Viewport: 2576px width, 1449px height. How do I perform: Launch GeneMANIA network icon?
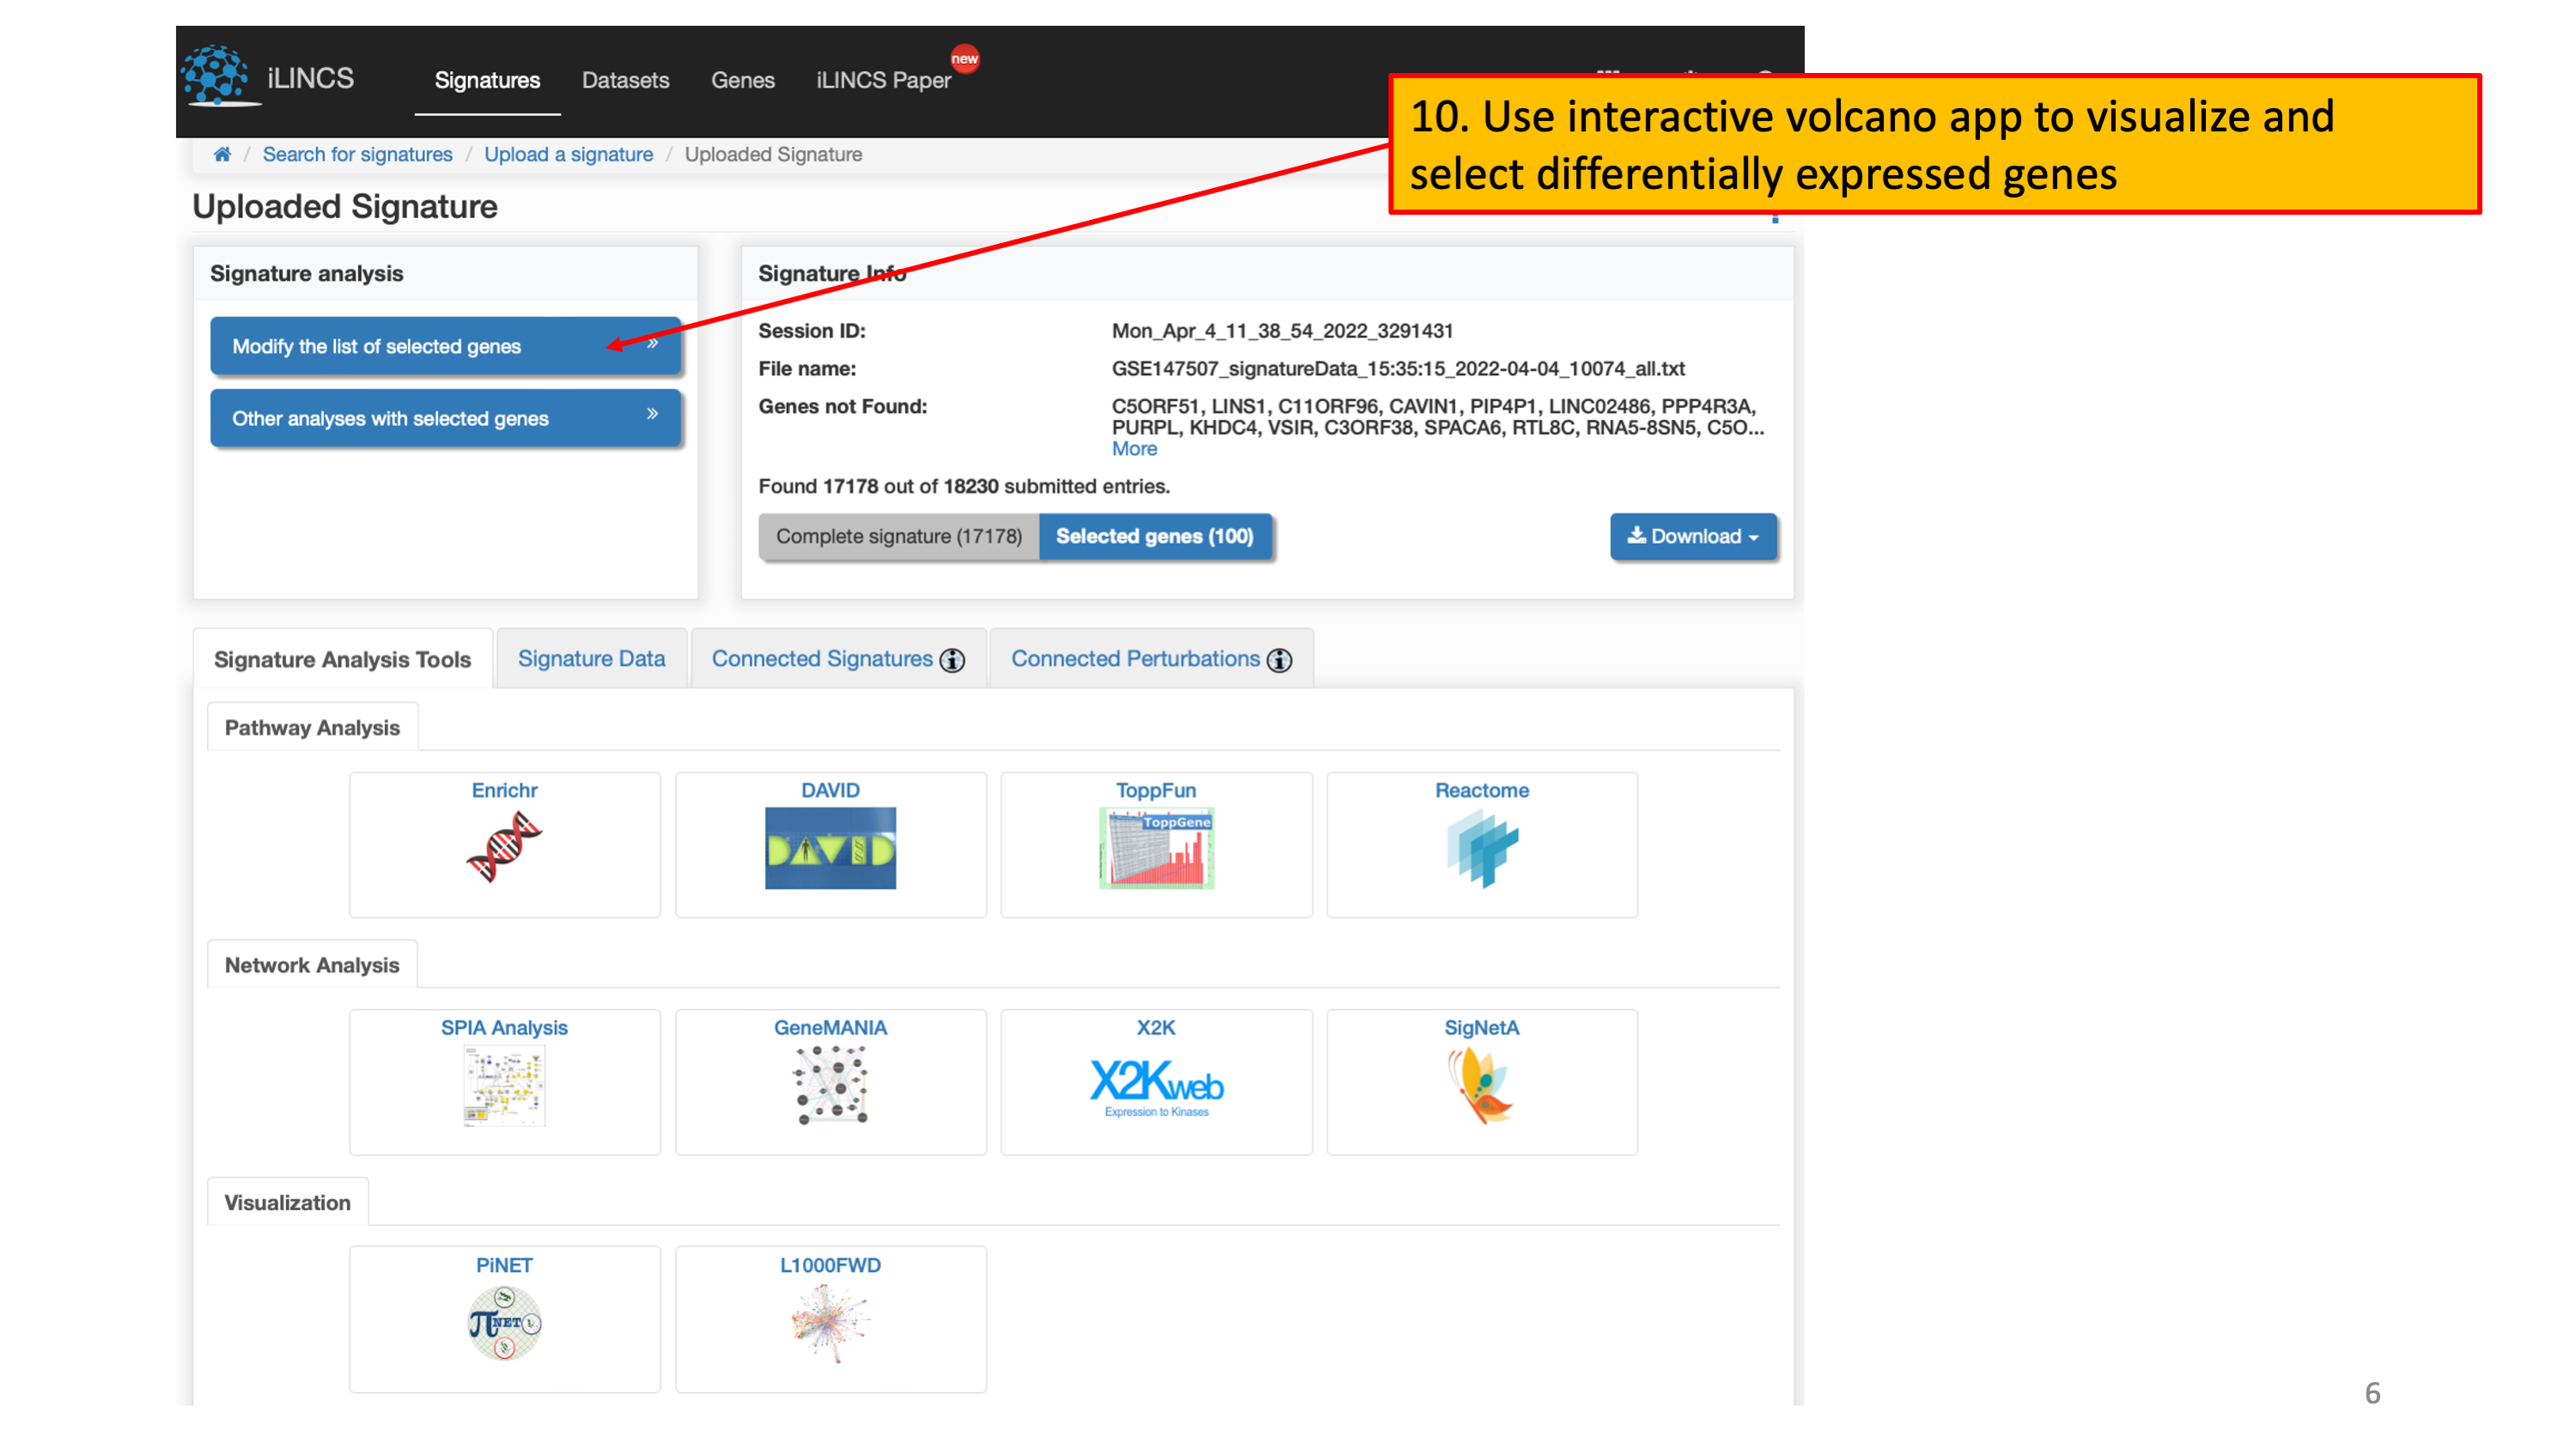point(830,1086)
